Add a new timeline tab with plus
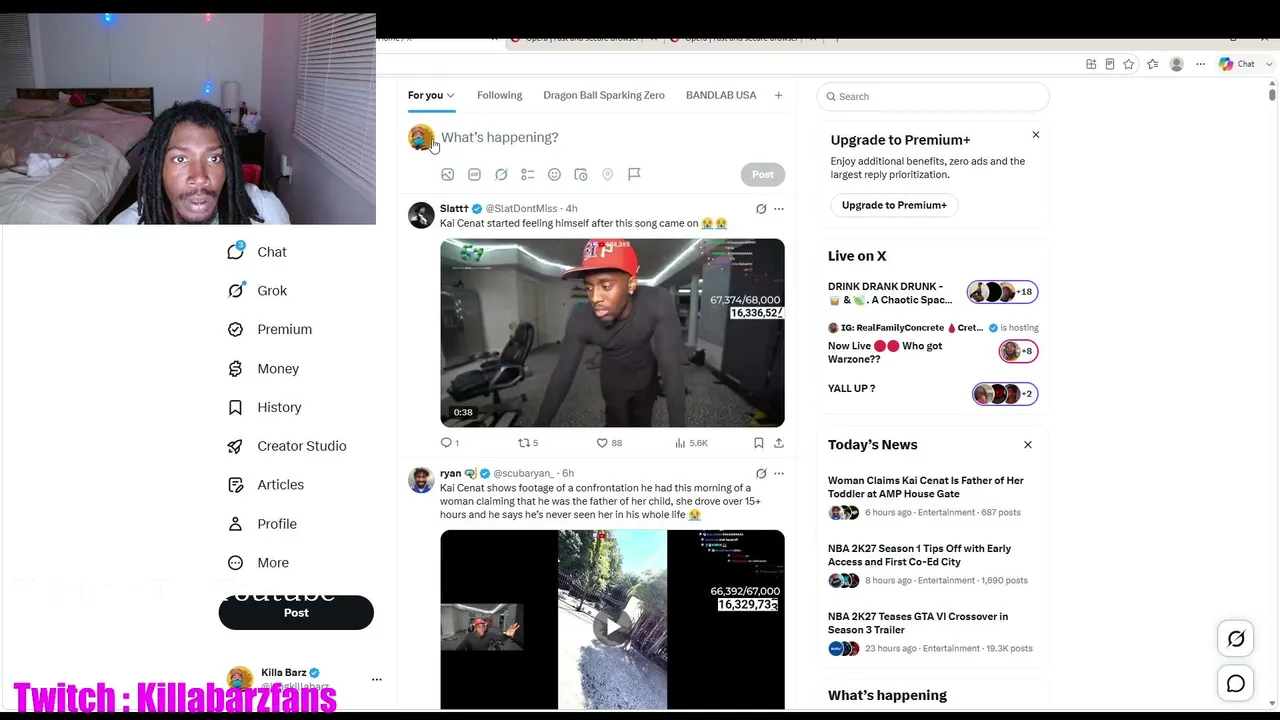The image size is (1280, 720). (x=778, y=95)
